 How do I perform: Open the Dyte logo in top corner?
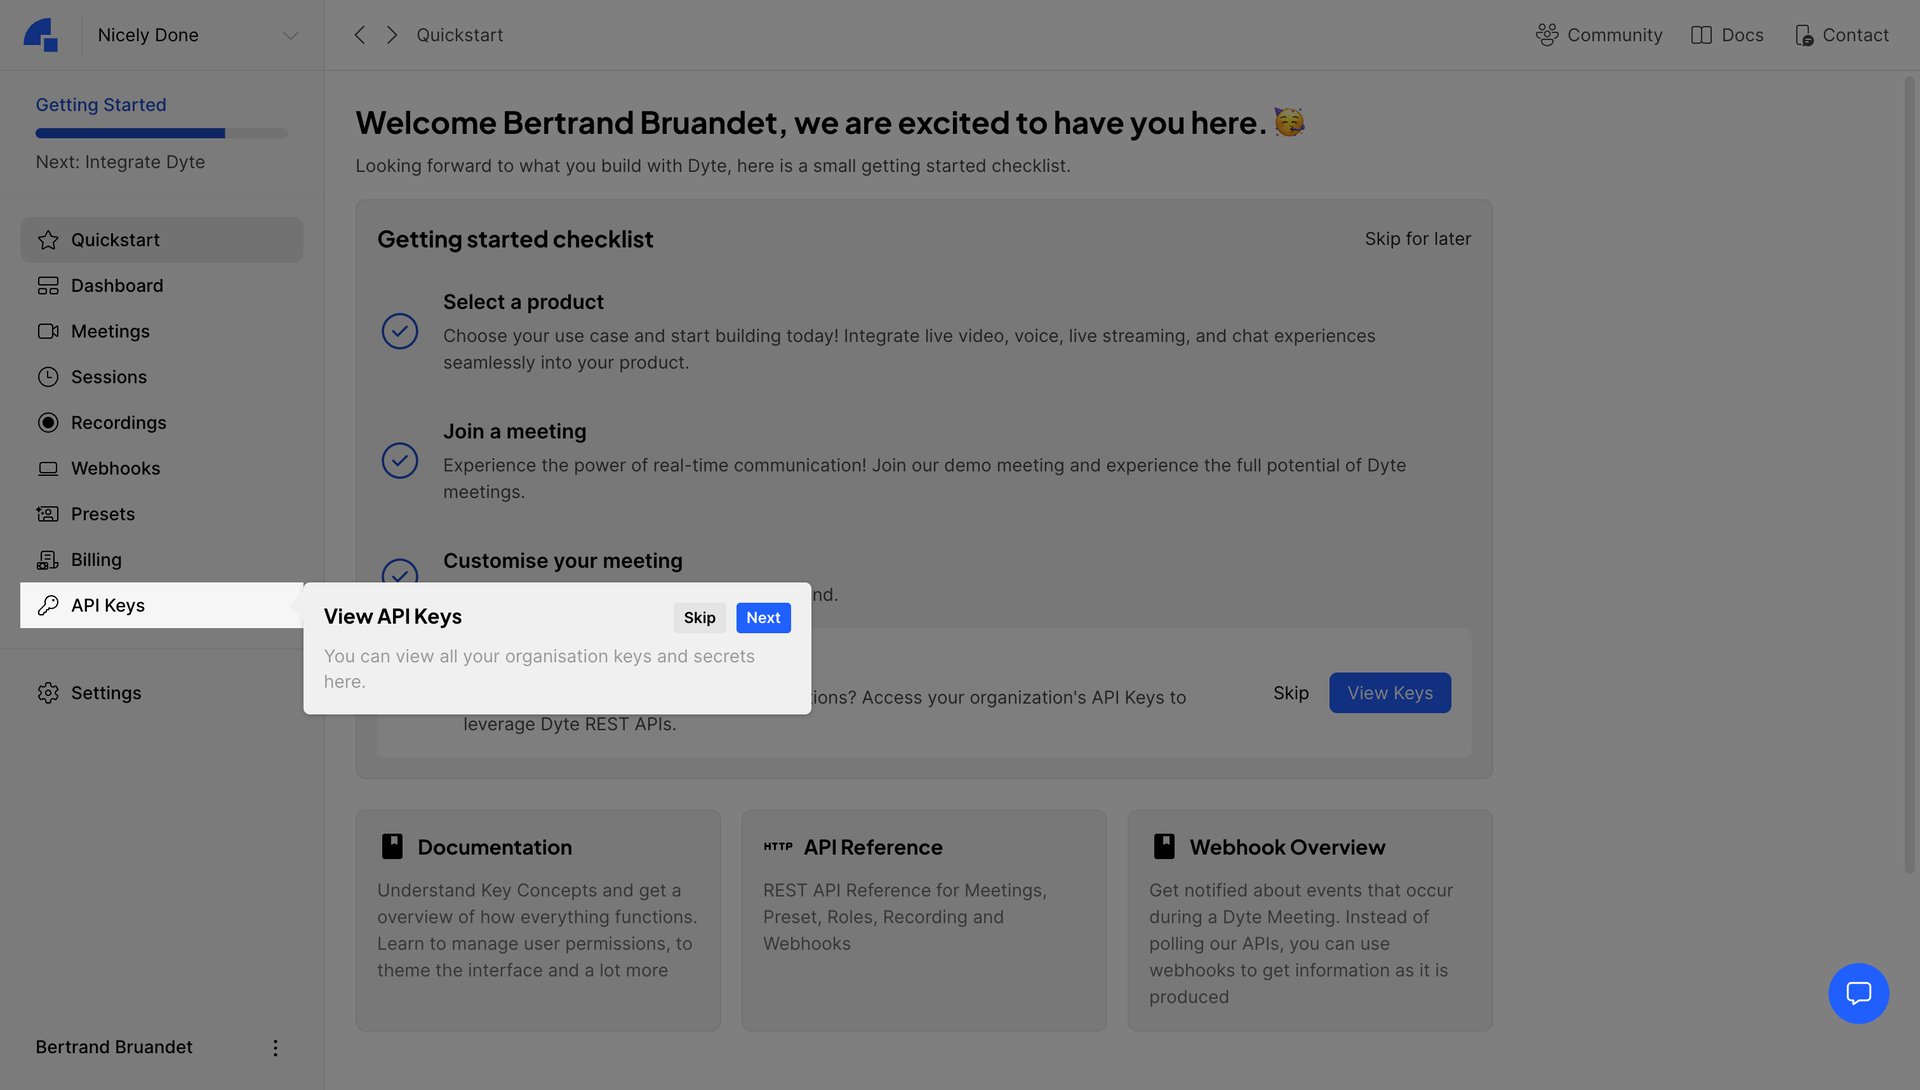click(41, 34)
